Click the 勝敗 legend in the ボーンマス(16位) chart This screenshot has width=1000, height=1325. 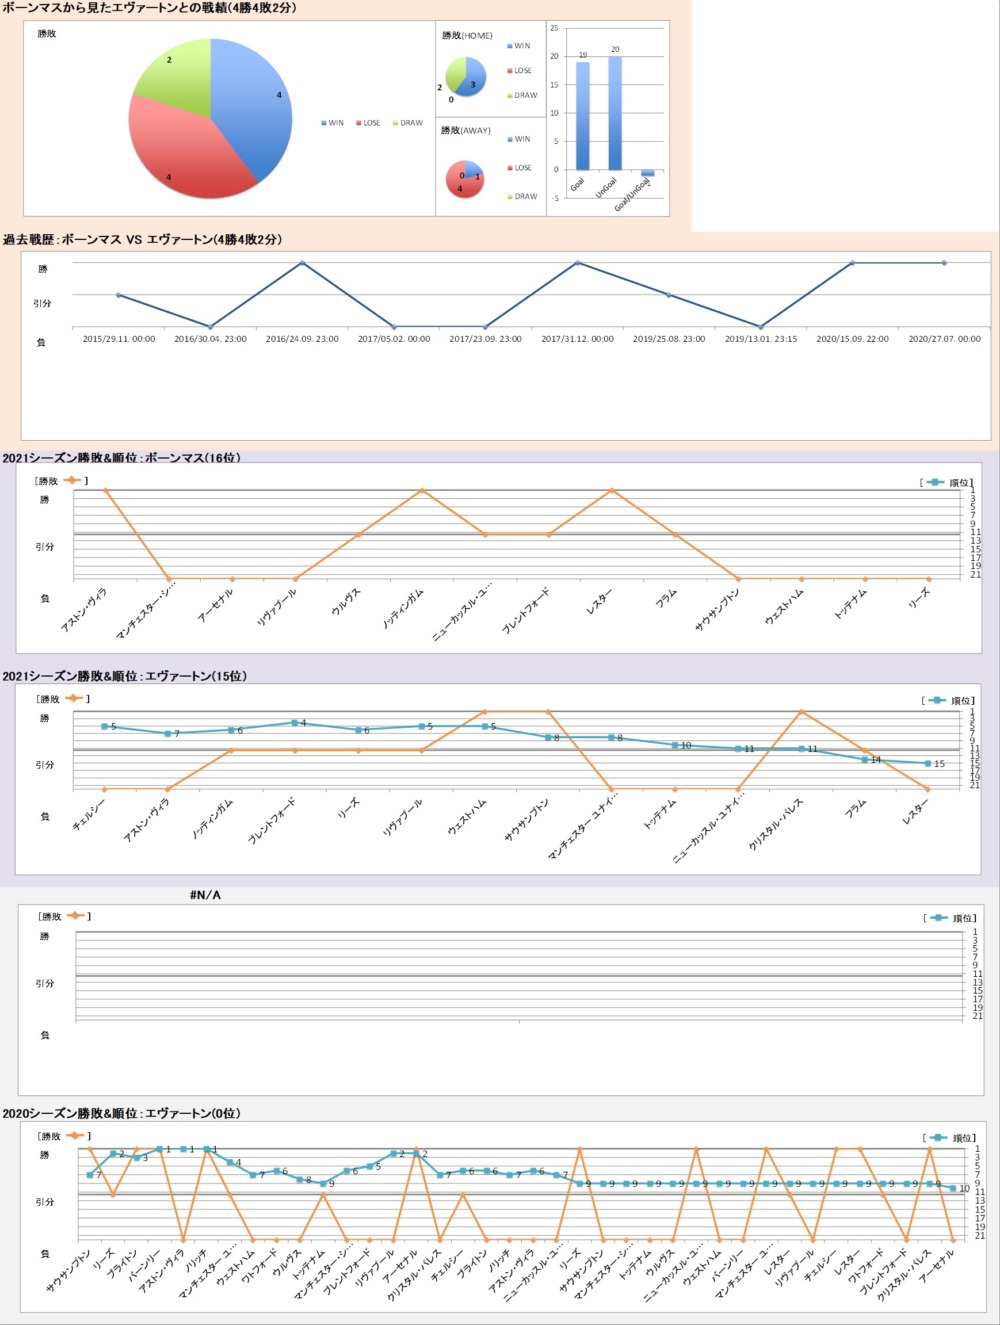(62, 481)
